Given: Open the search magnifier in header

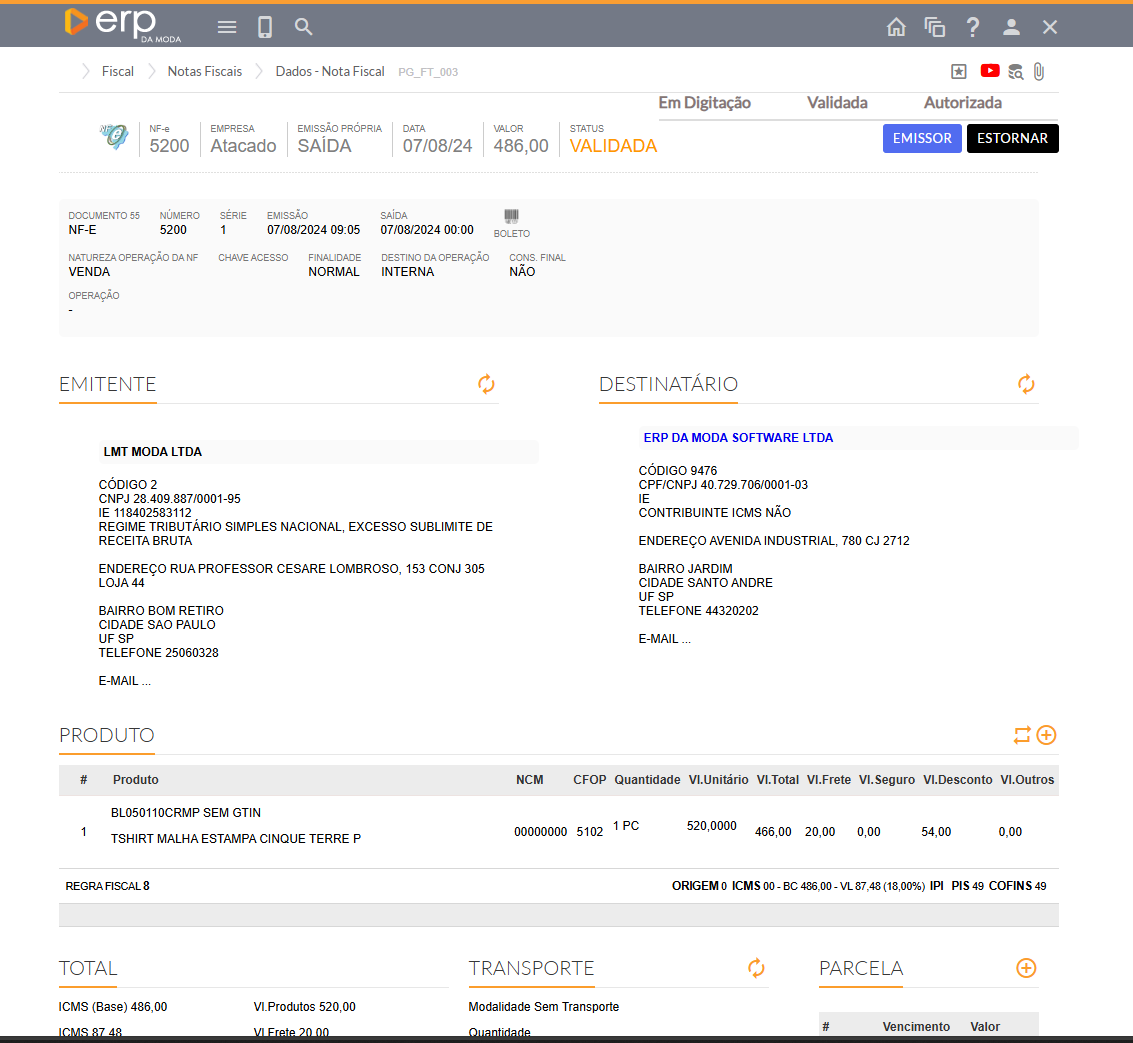Looking at the screenshot, I should point(304,27).
